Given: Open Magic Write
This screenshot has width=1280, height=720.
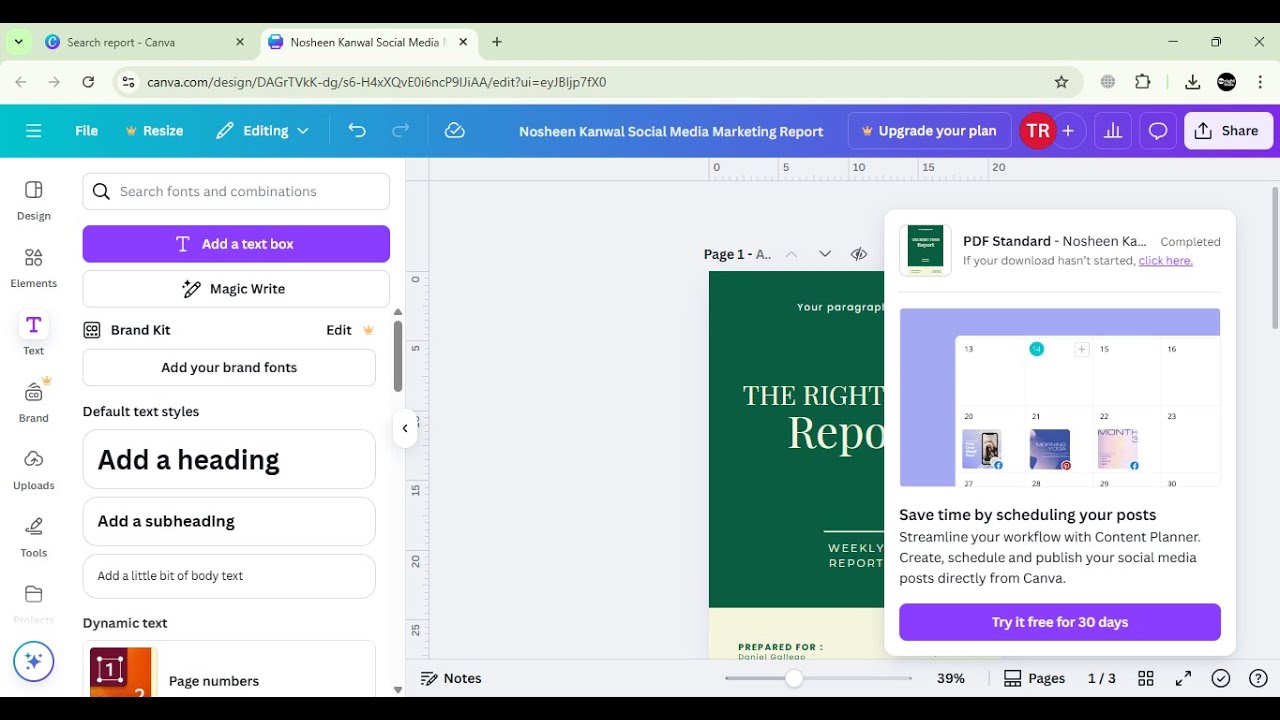Looking at the screenshot, I should (236, 289).
